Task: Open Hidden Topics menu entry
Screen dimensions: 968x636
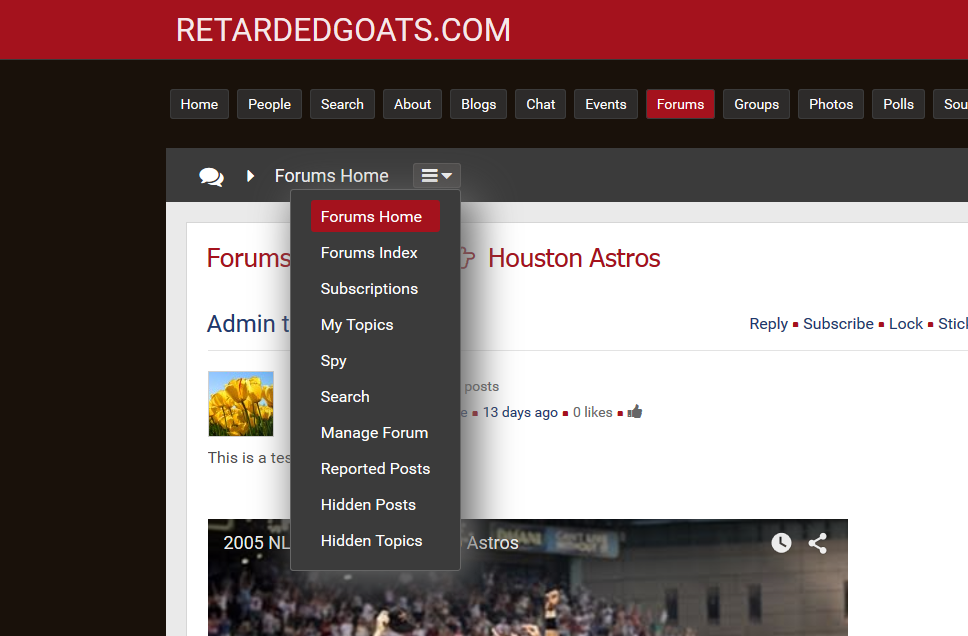Action: [x=371, y=541]
